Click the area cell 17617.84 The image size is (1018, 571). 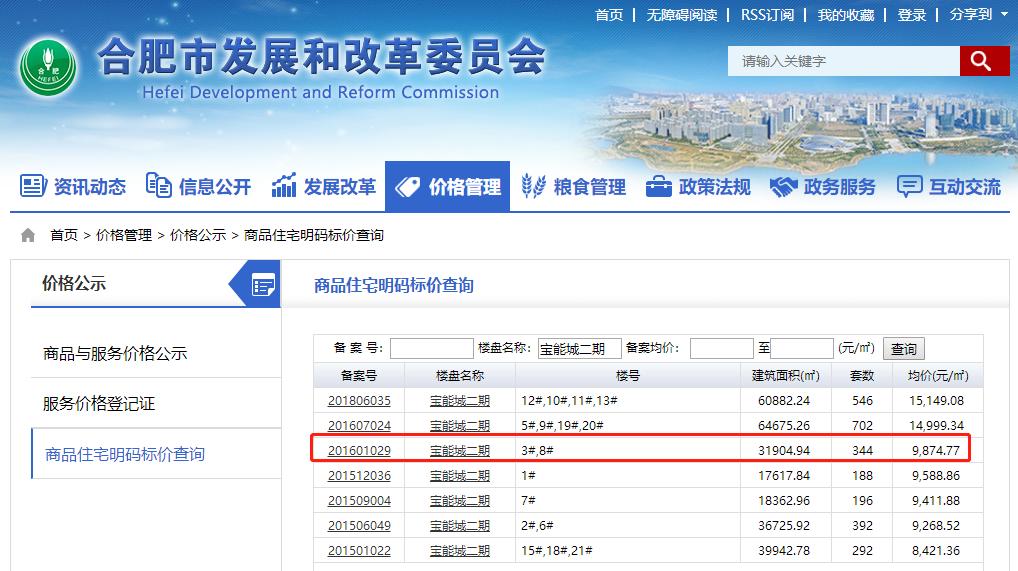[784, 476]
